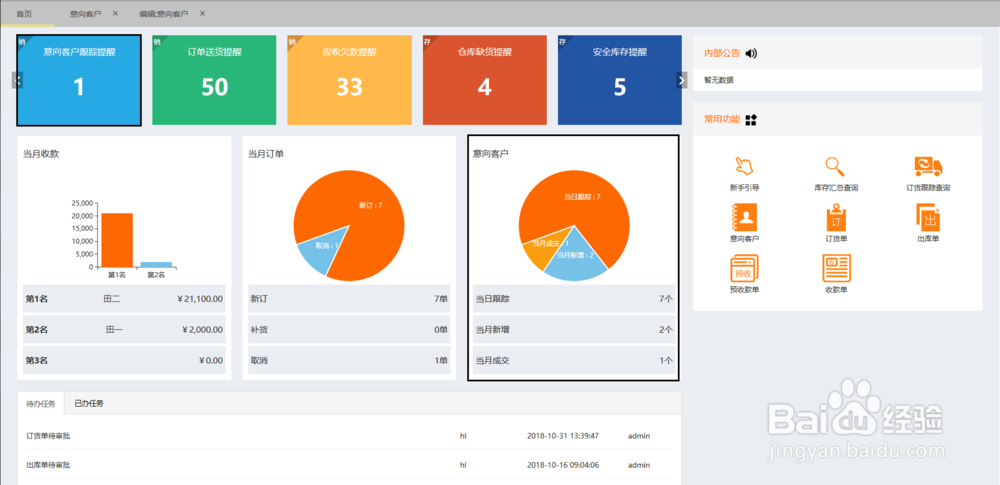Viewport: 1000px width, 485px height.
Task: Click the 当月订单 panel title
Action: [266, 153]
